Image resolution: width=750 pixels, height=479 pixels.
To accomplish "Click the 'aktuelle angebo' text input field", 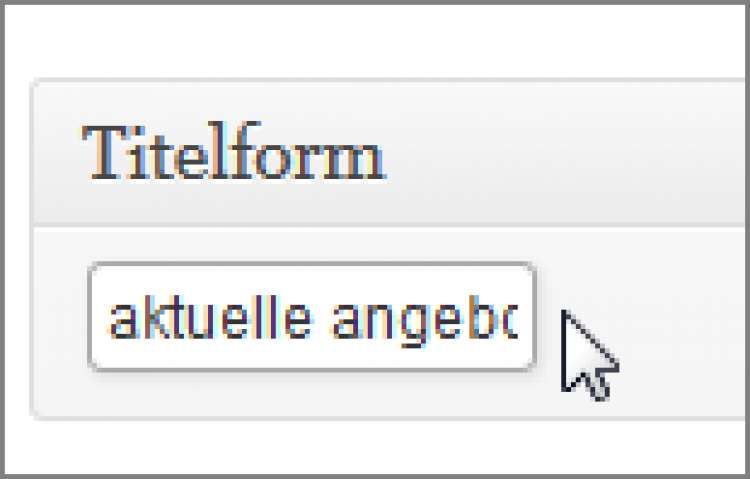I will (311, 318).
